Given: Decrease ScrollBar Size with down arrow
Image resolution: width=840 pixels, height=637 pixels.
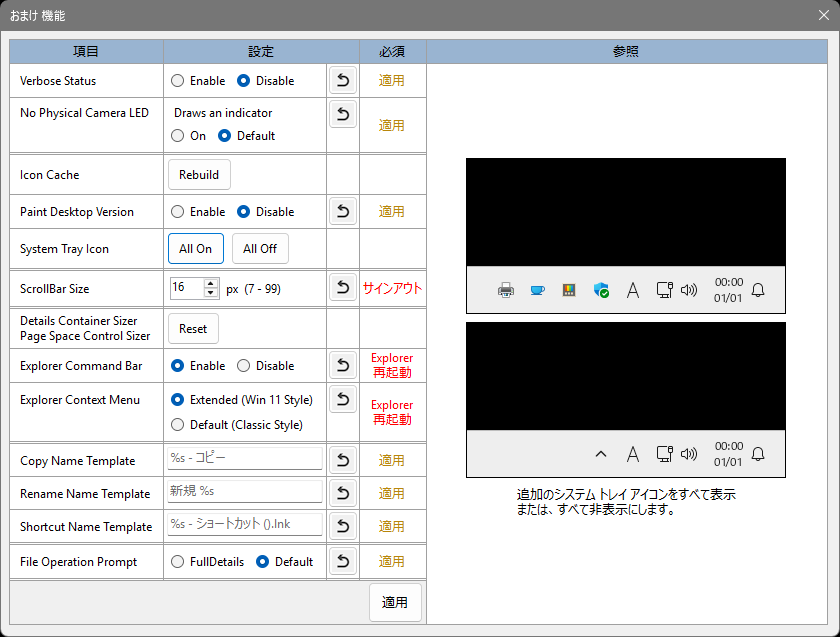Looking at the screenshot, I should tap(211, 293).
